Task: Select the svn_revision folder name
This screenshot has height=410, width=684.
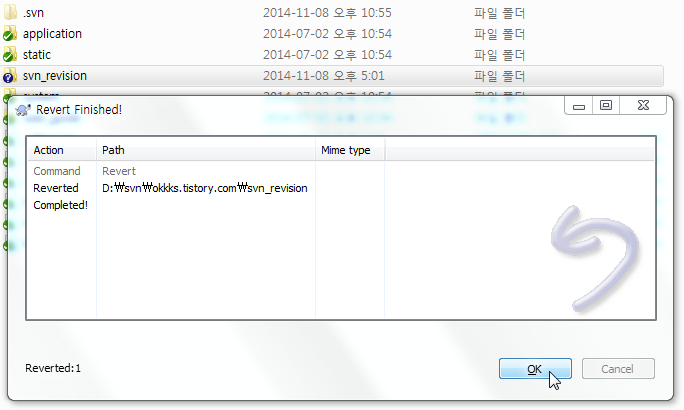Action: coord(55,76)
